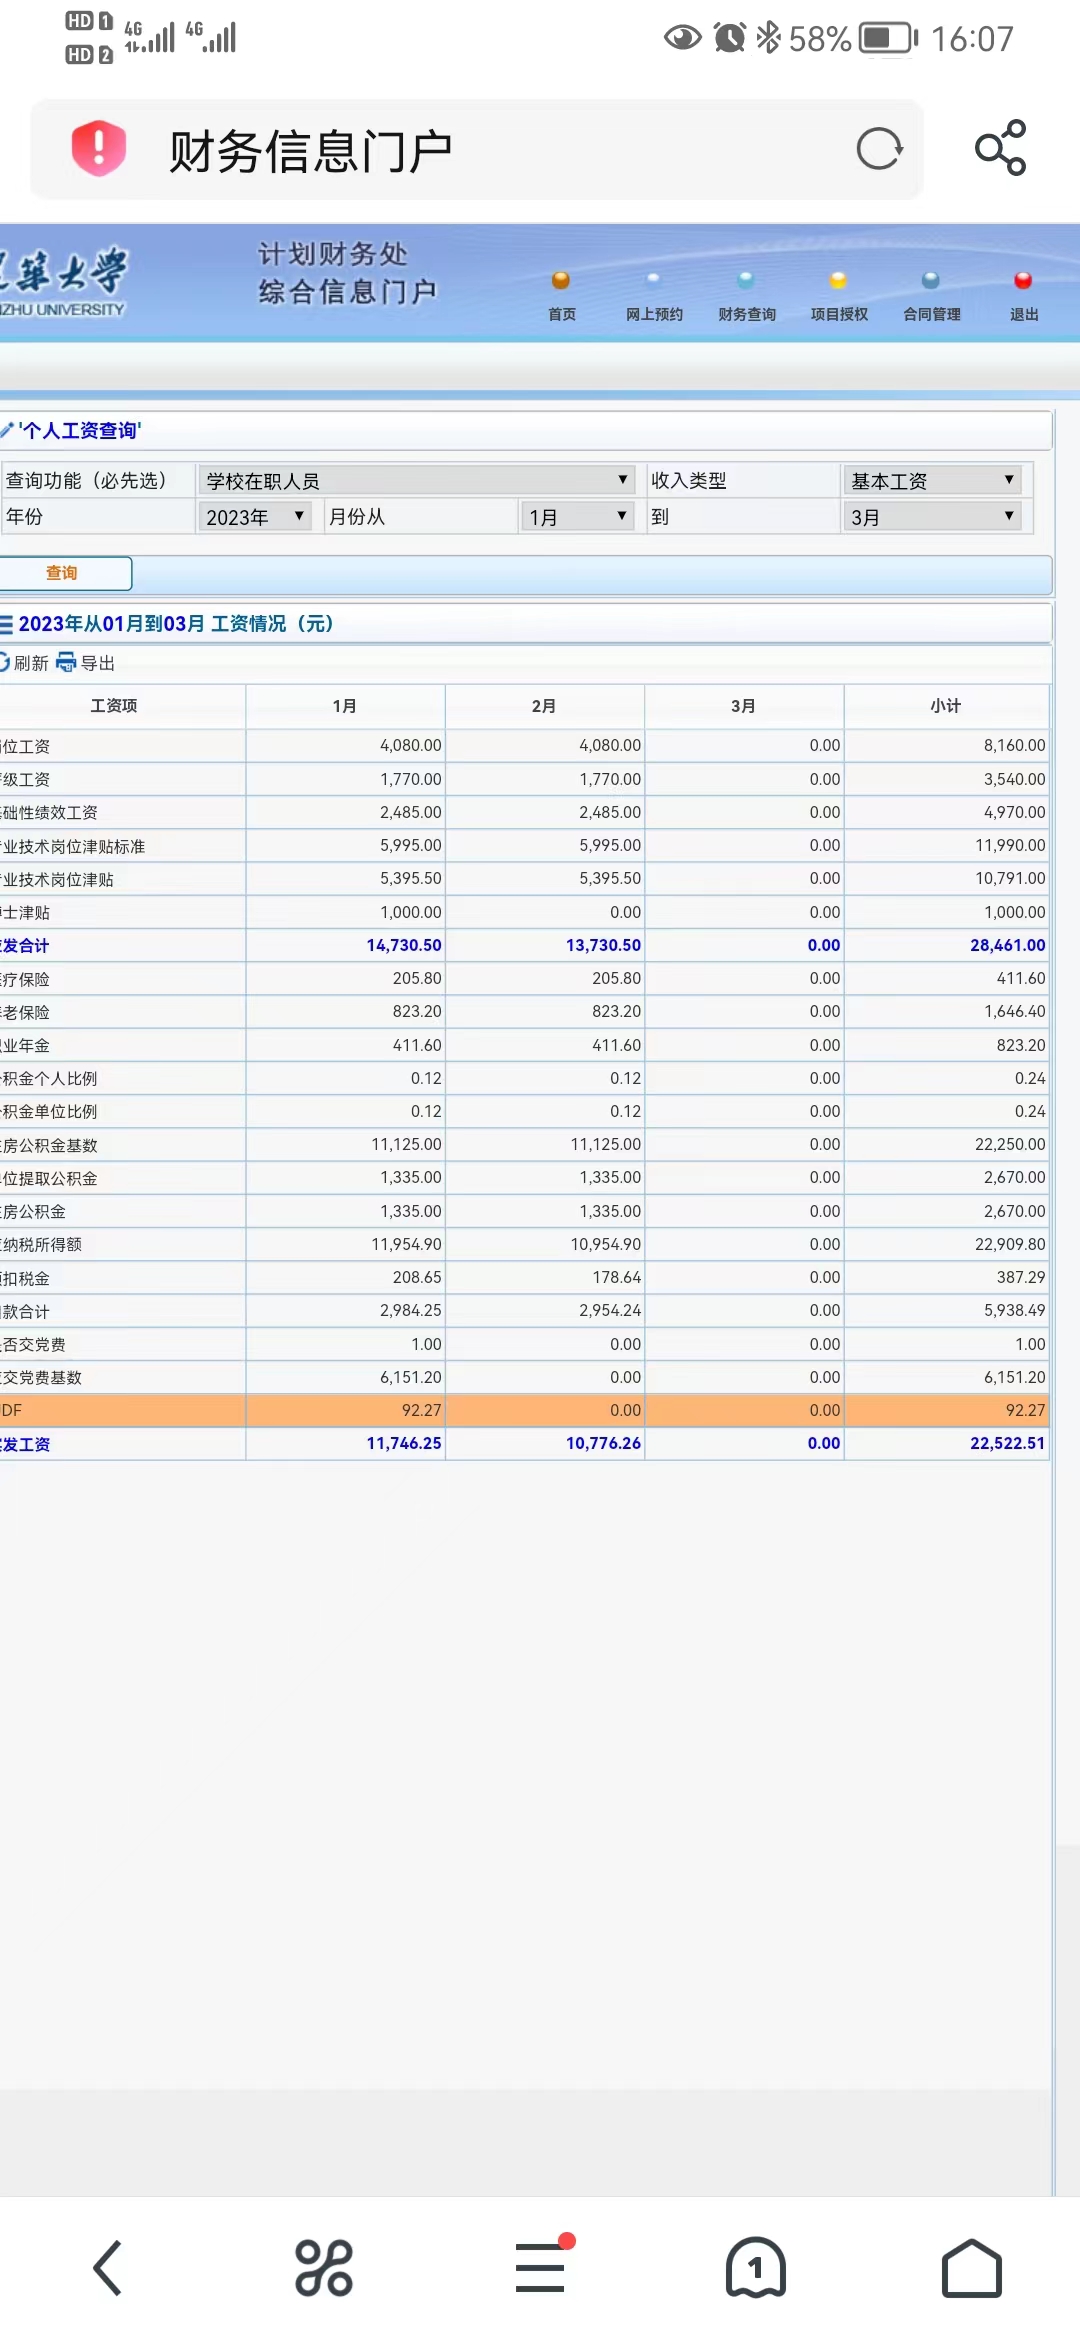Open the browser menu hamburger icon
Viewport: 1080px width, 2340px height.
pos(540,2267)
